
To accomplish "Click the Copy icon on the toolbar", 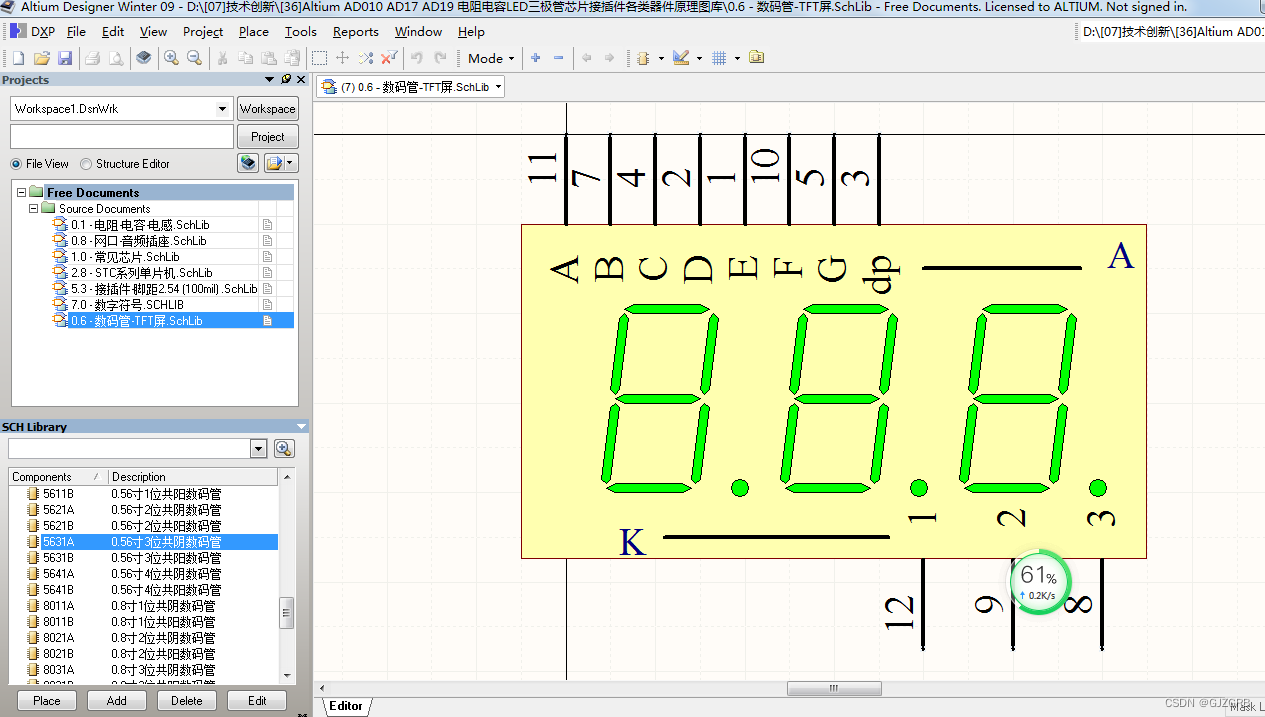I will (x=247, y=57).
